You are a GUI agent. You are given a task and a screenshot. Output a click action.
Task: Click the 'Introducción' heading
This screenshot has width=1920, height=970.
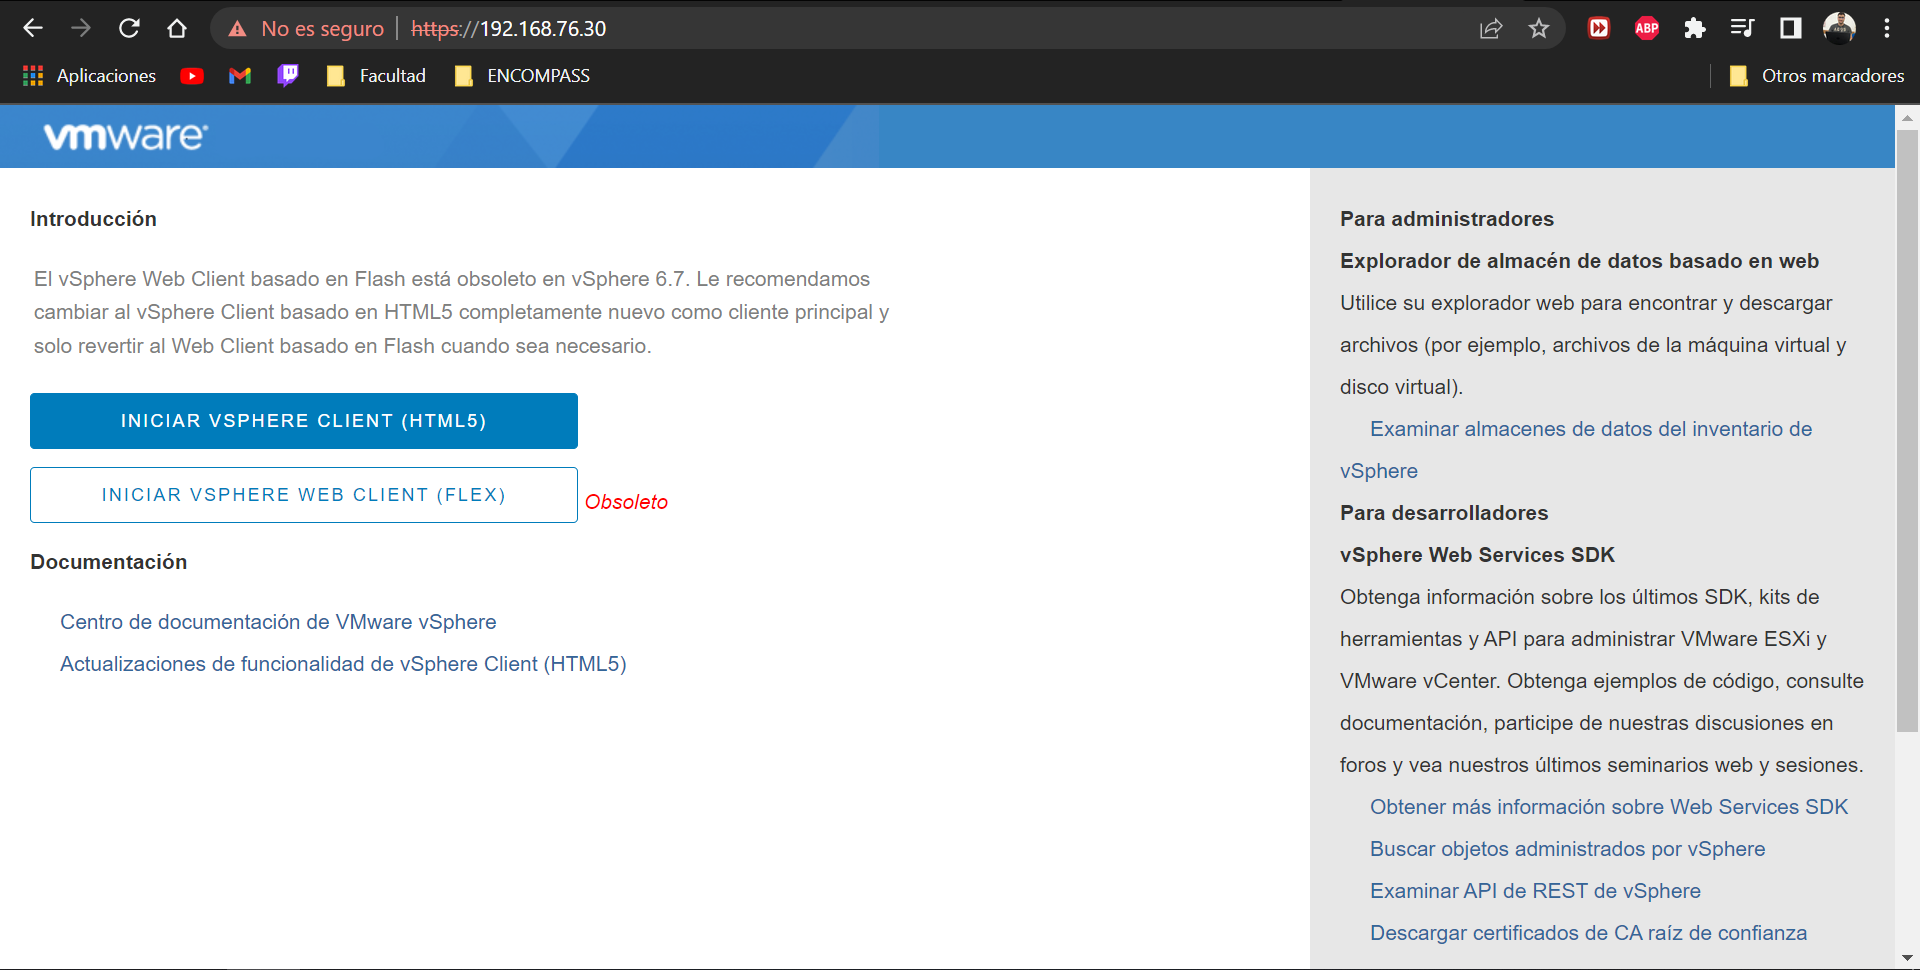tap(93, 219)
